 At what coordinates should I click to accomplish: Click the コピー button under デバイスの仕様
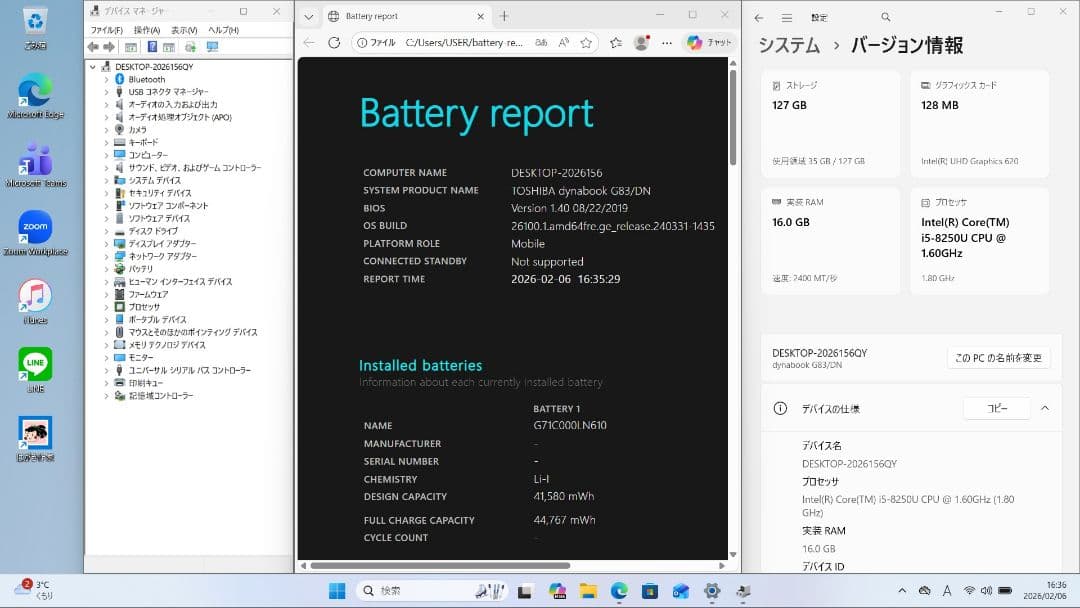click(x=996, y=407)
